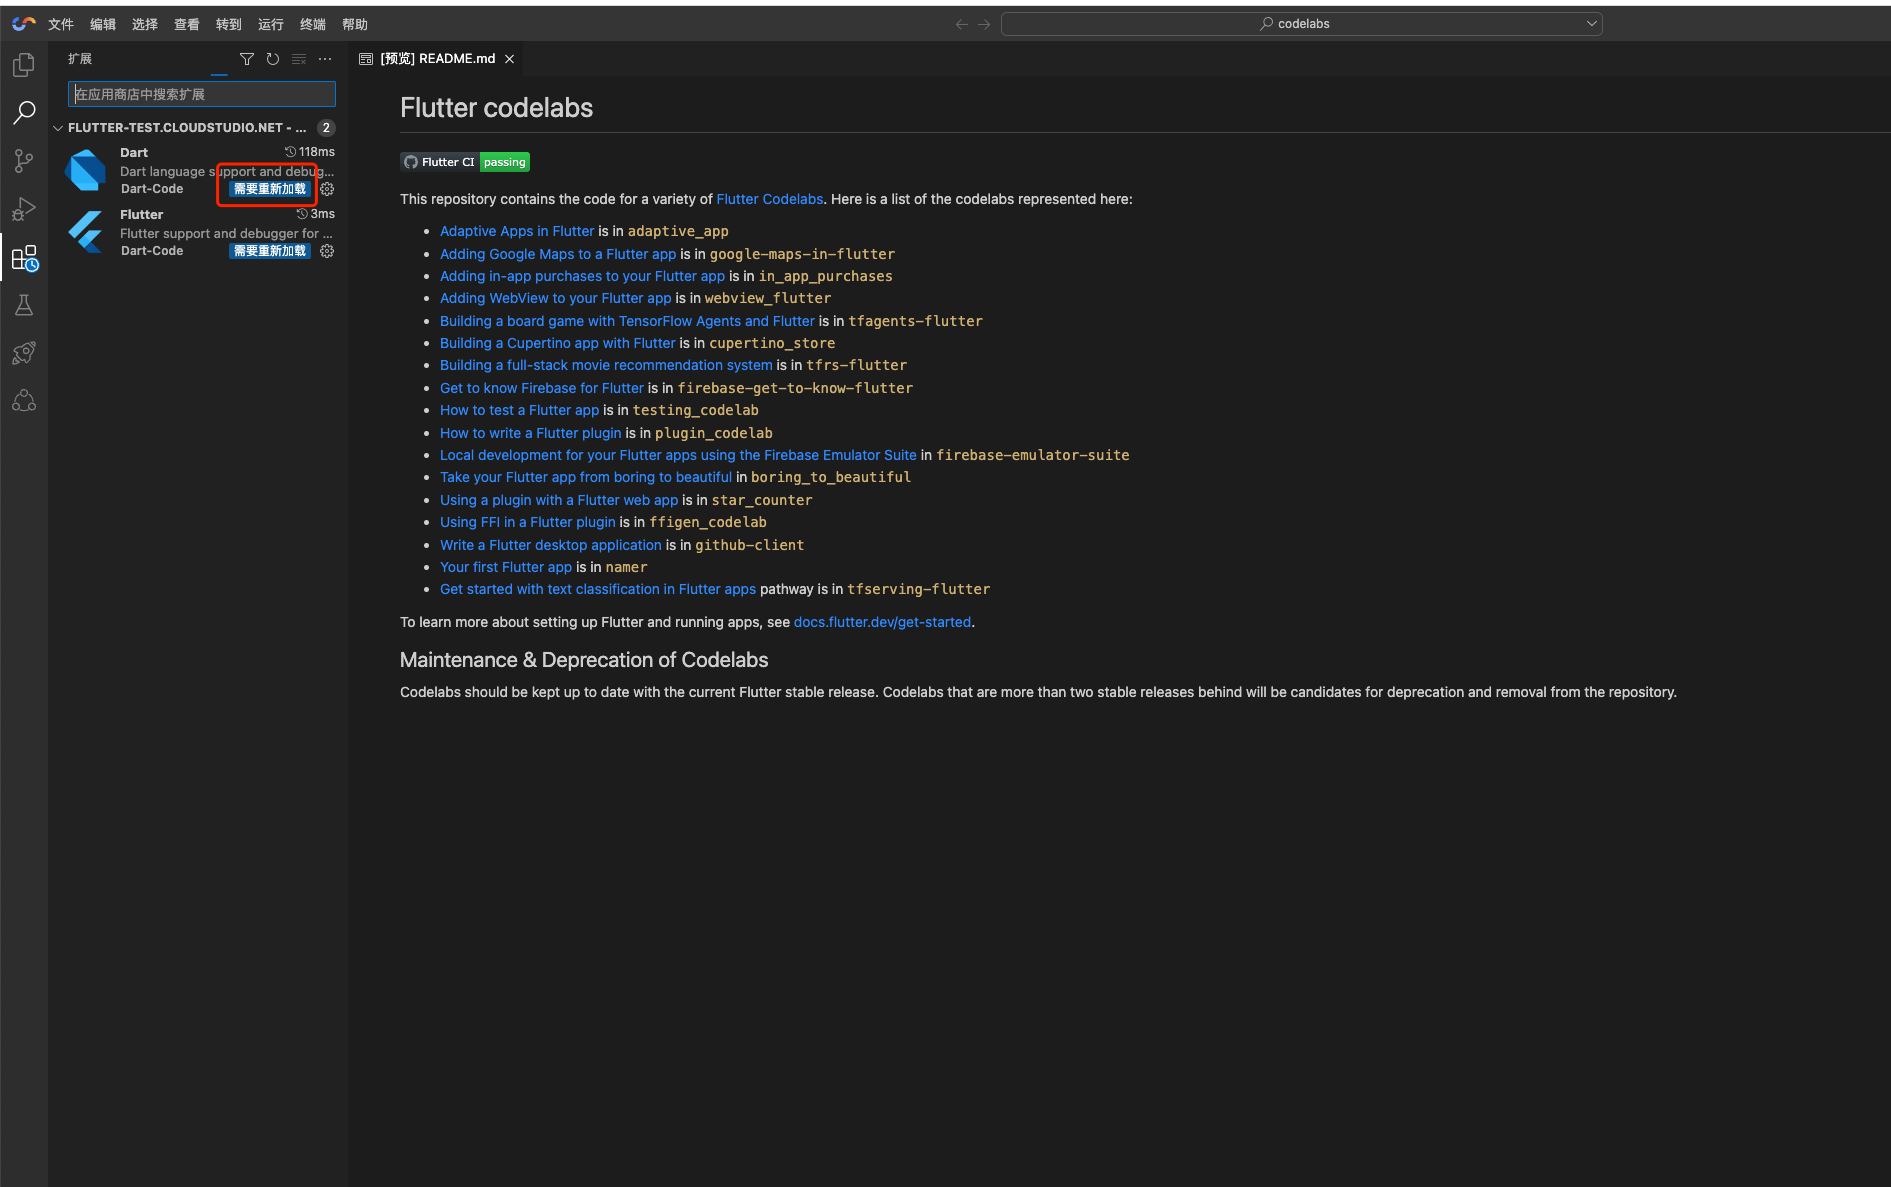Open the codelabs command center dropdown arrow
This screenshot has height=1187, width=1891.
click(x=1591, y=24)
